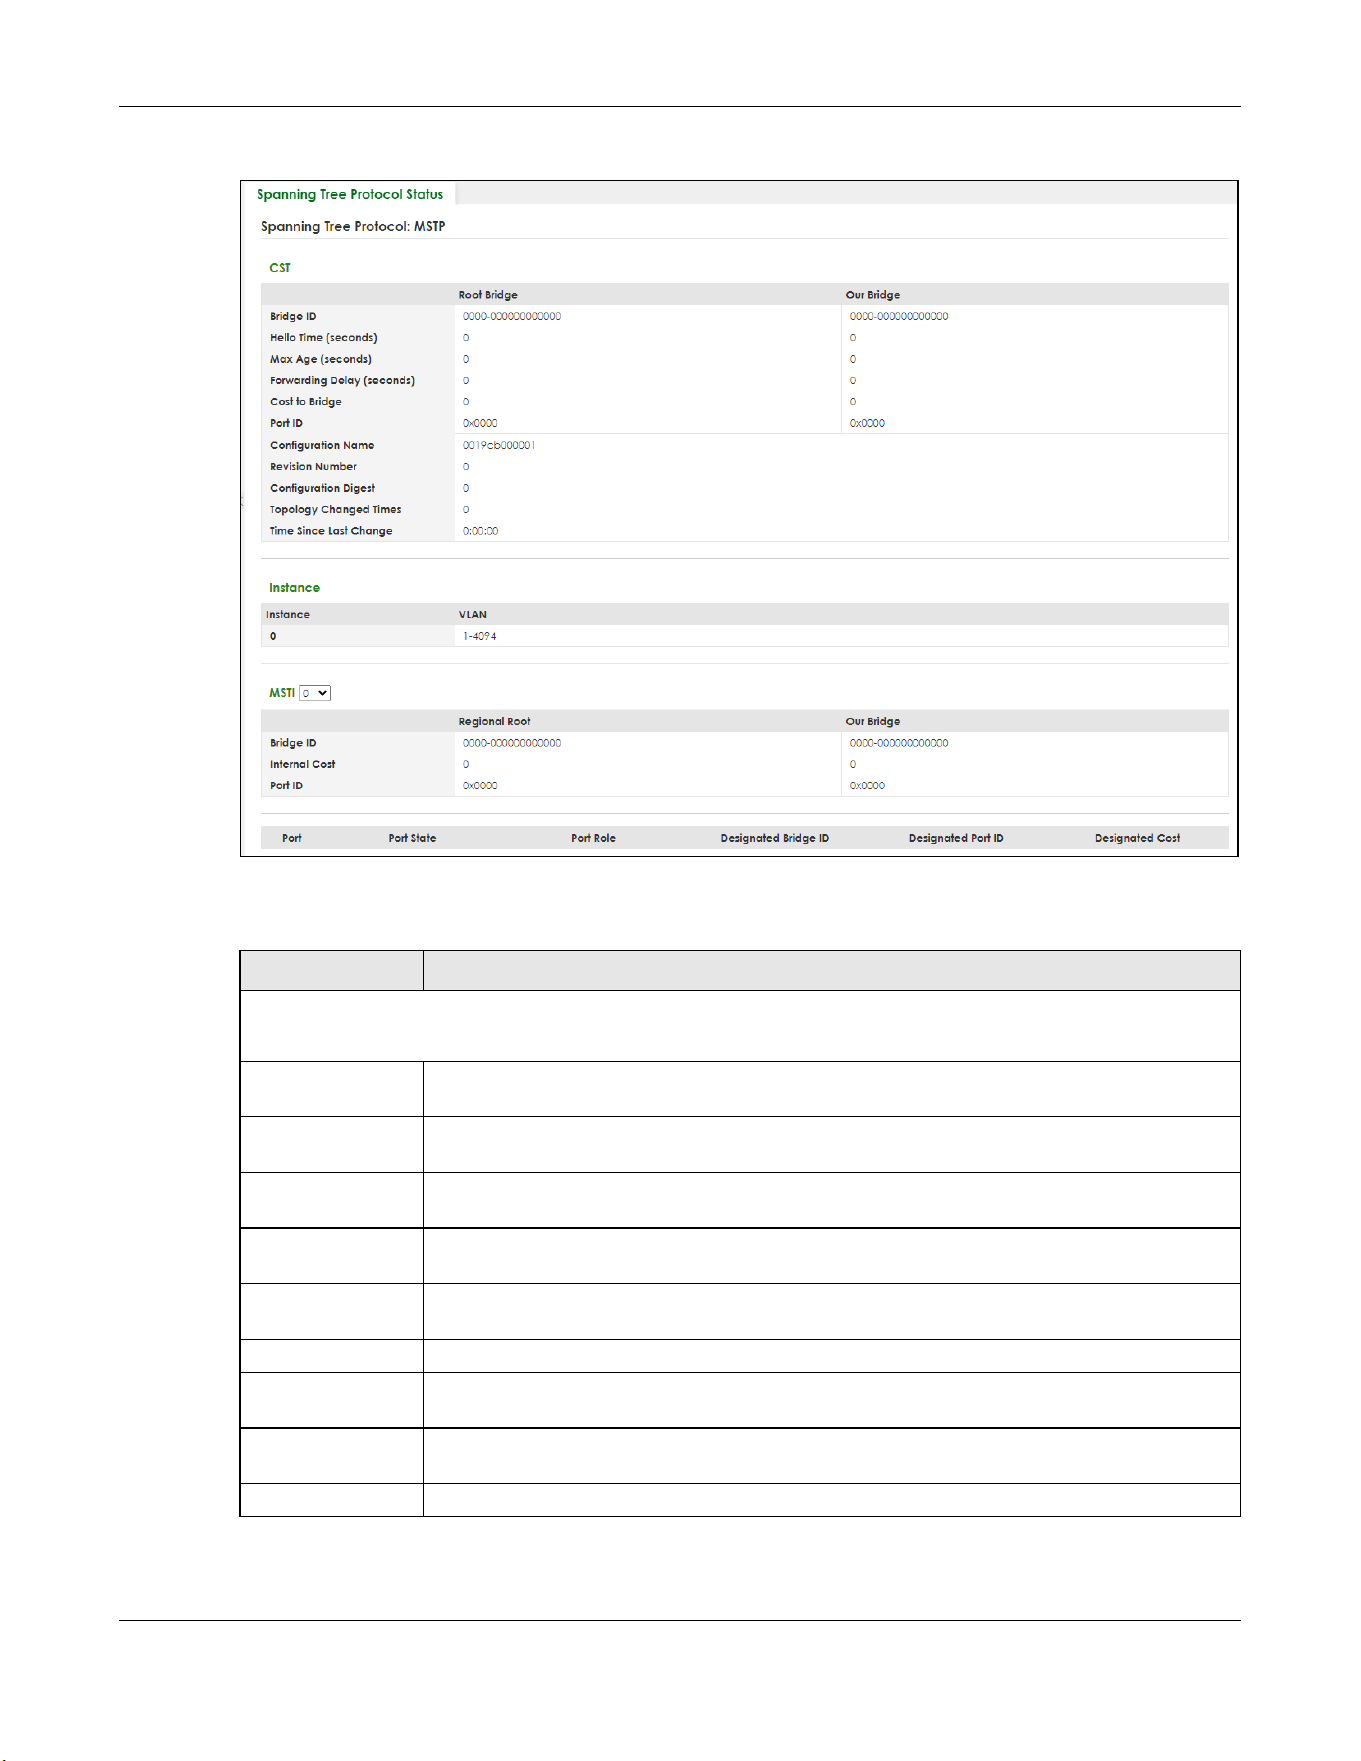Click the VLAN column header
The image size is (1361, 1761).
coord(473,615)
